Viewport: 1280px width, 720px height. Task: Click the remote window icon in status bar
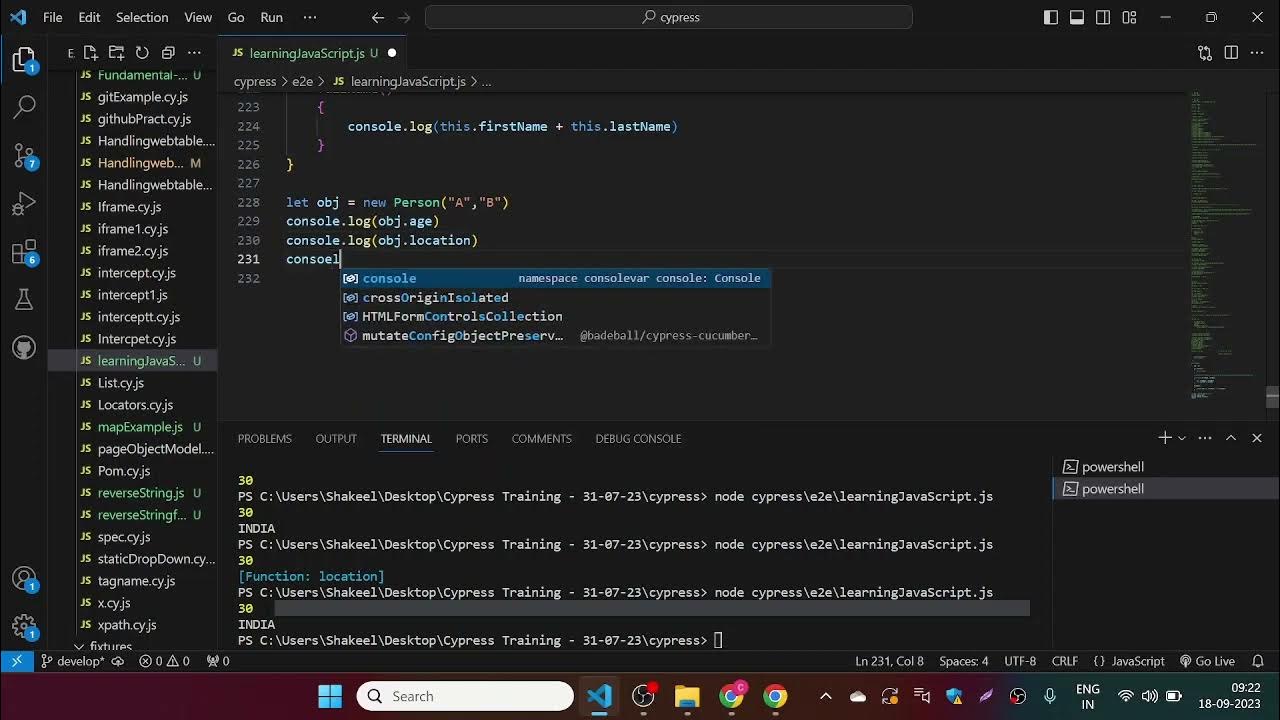[17, 661]
